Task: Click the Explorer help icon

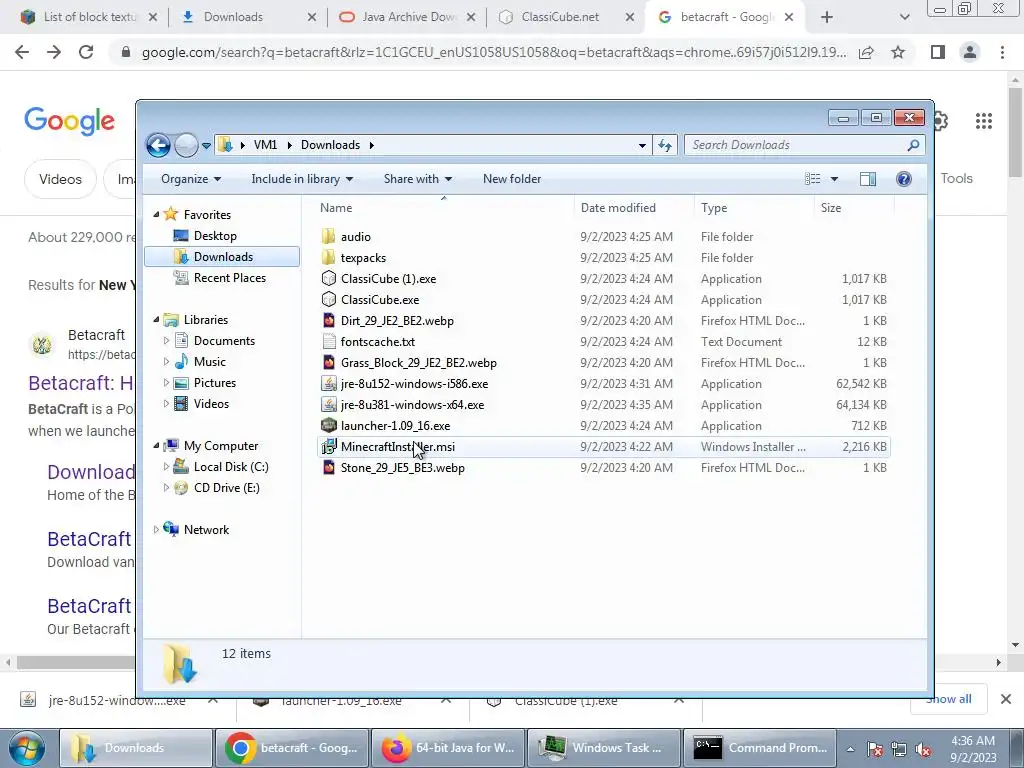Action: pyautogui.click(x=904, y=179)
